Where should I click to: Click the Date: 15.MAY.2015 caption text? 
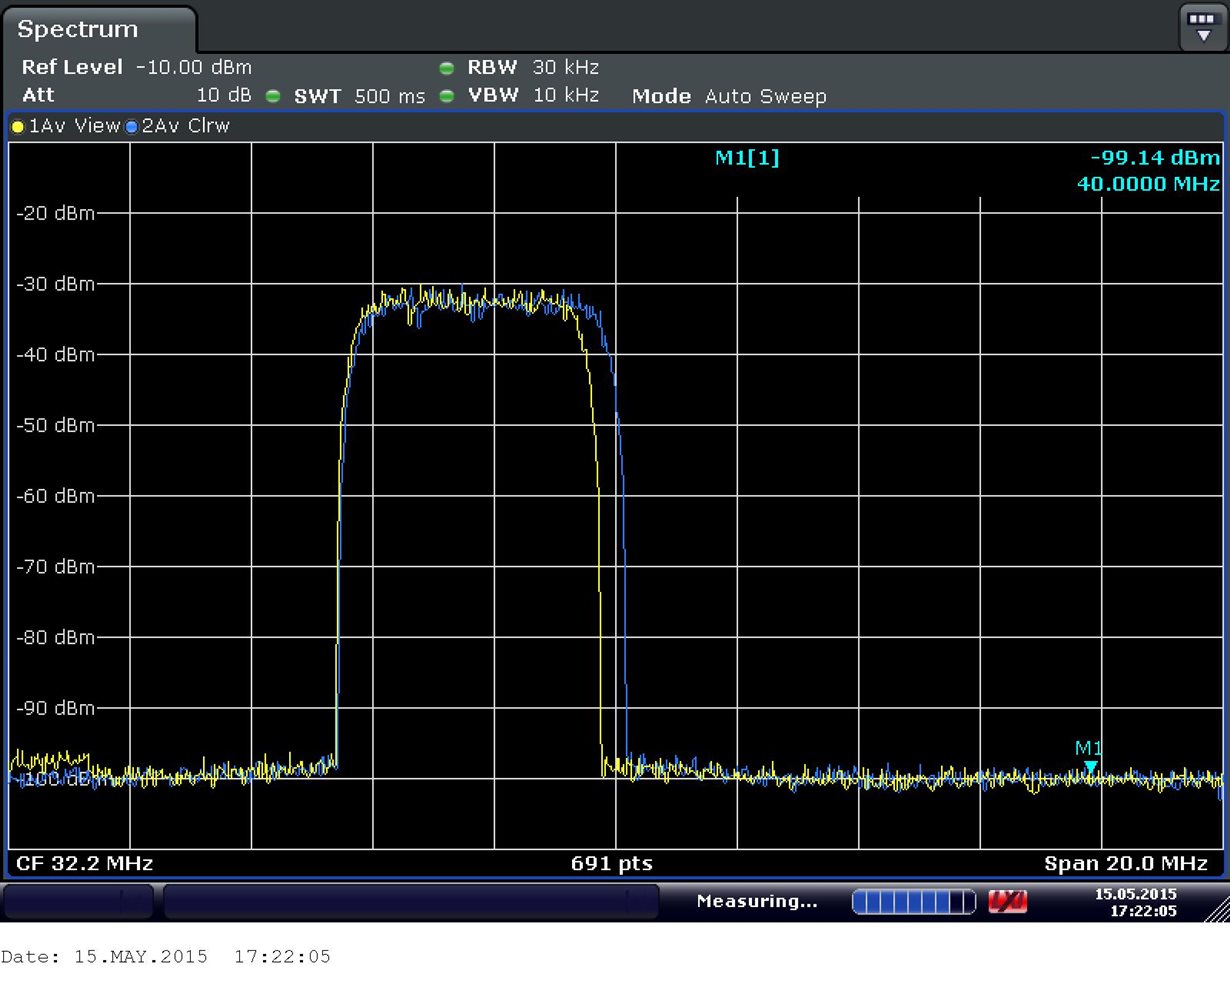tap(166, 957)
